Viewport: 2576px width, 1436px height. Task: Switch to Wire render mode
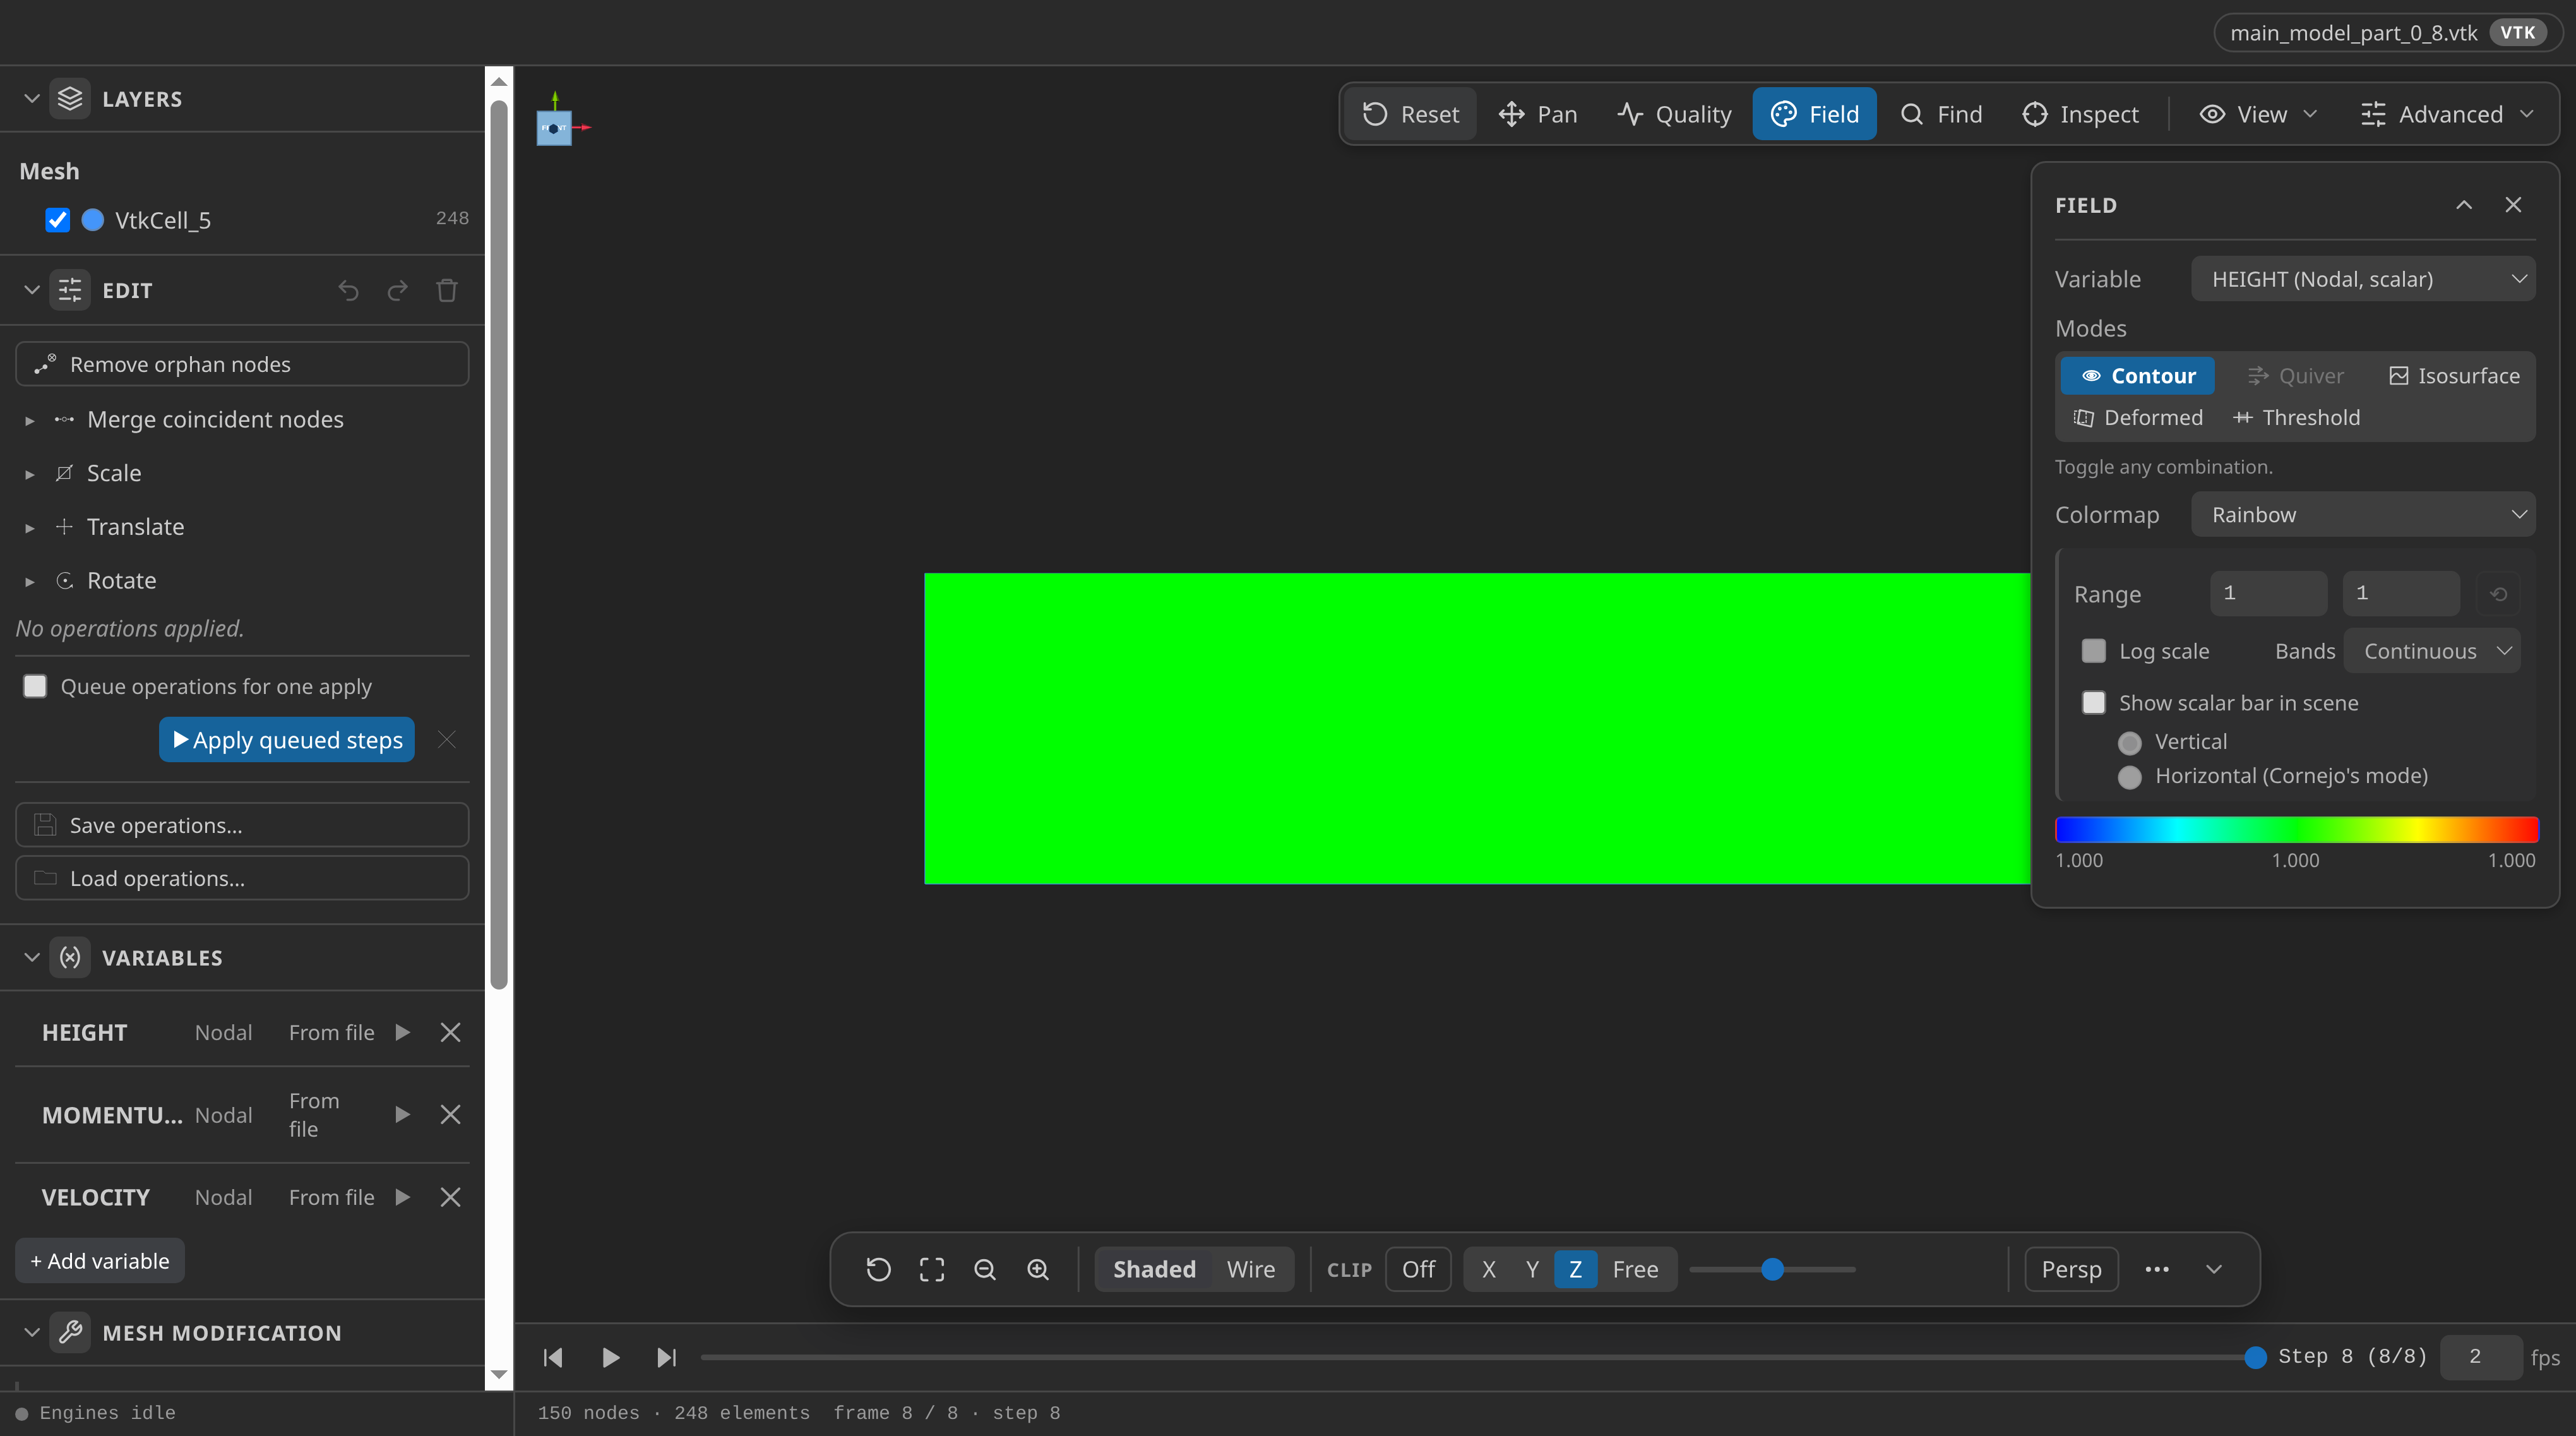1250,1269
